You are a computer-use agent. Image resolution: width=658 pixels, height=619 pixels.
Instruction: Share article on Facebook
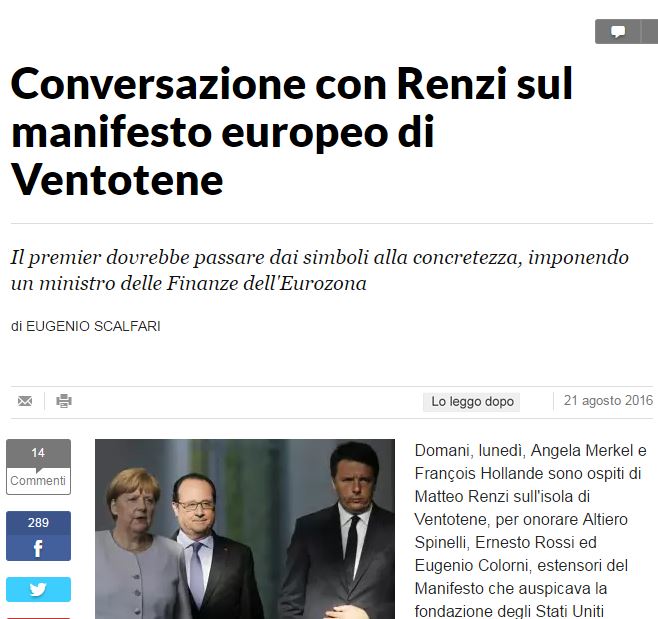(x=38, y=536)
